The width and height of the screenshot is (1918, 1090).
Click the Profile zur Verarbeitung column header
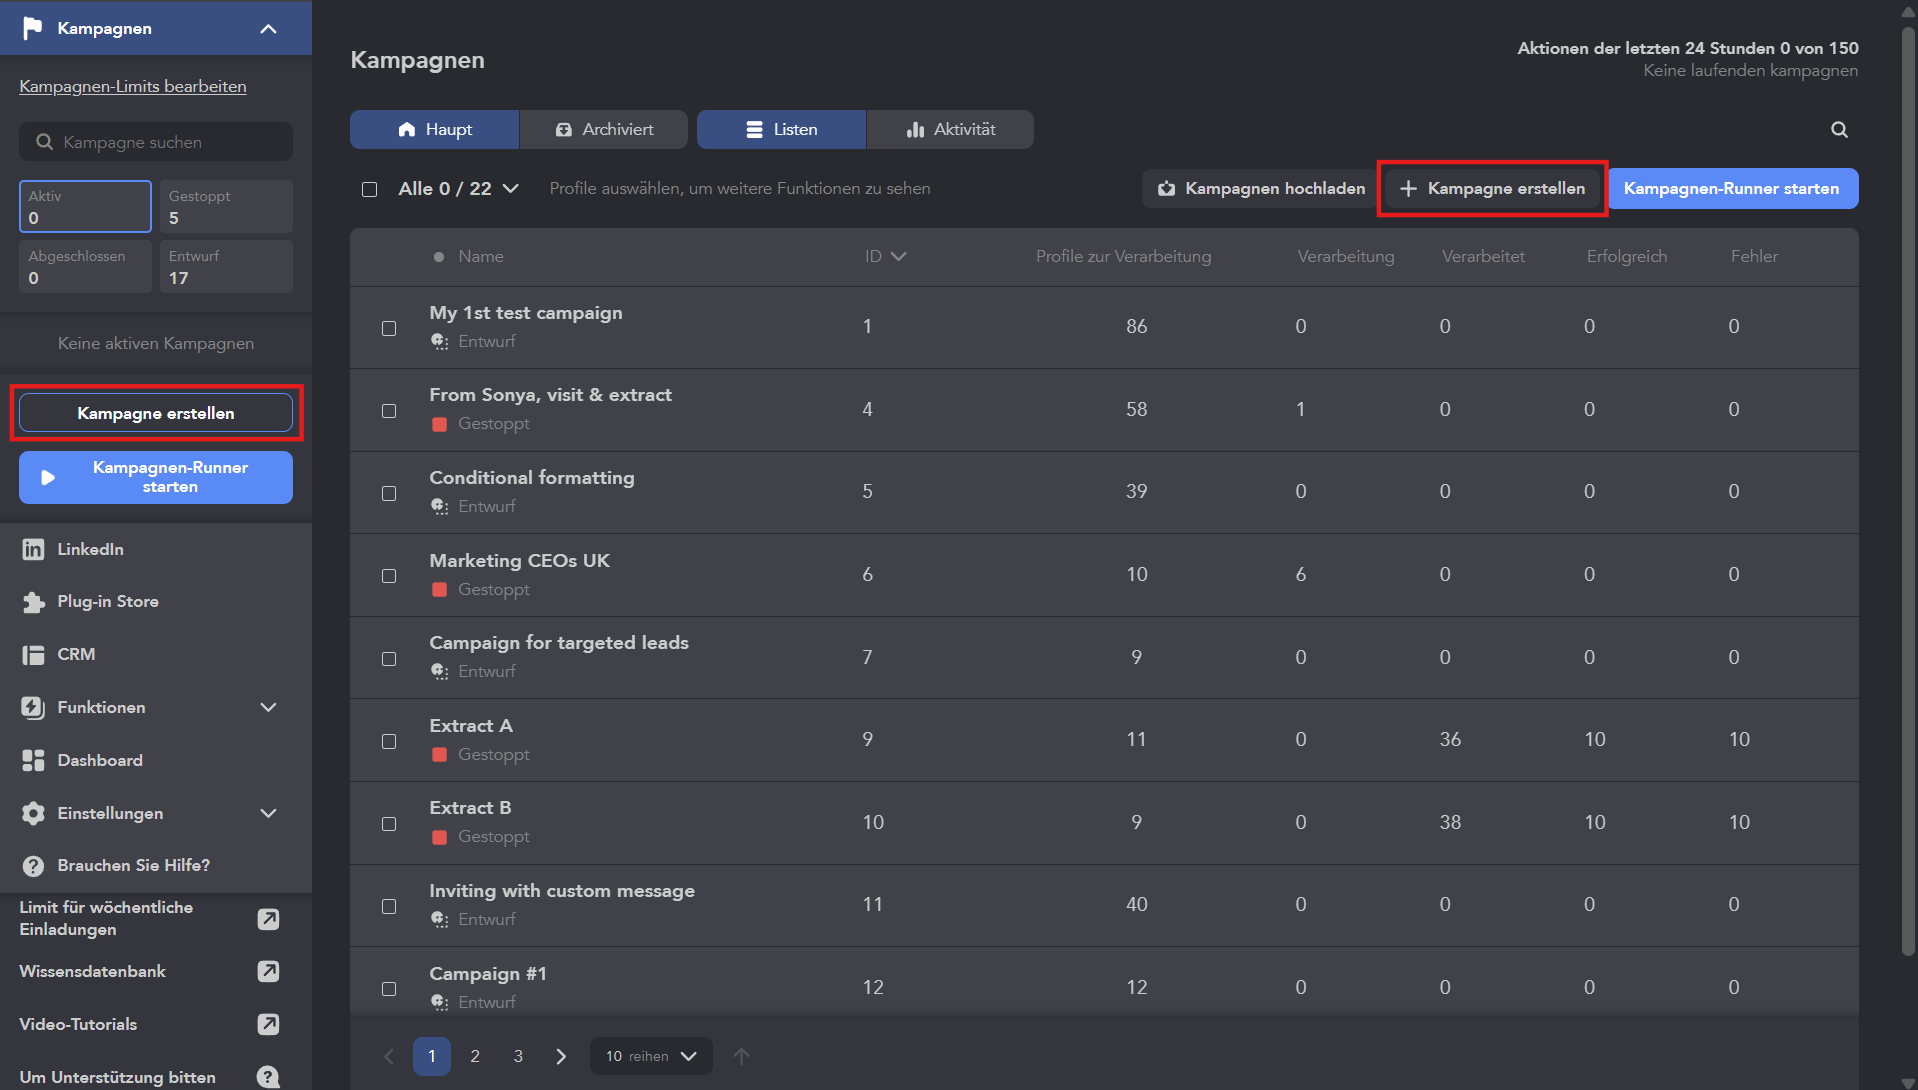pos(1123,257)
